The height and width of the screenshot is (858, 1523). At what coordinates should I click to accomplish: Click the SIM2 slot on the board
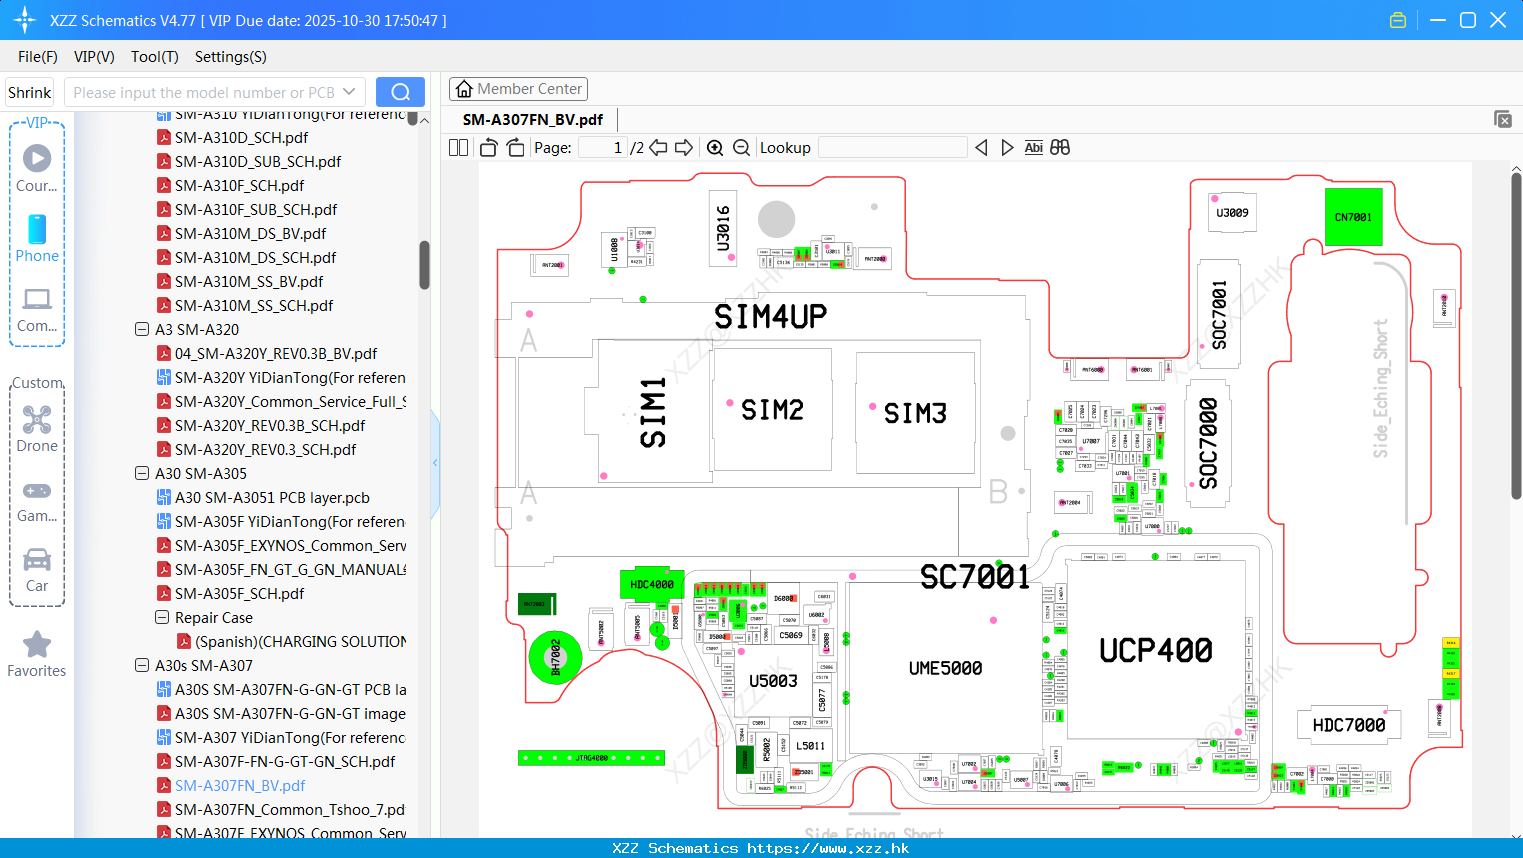pos(772,409)
